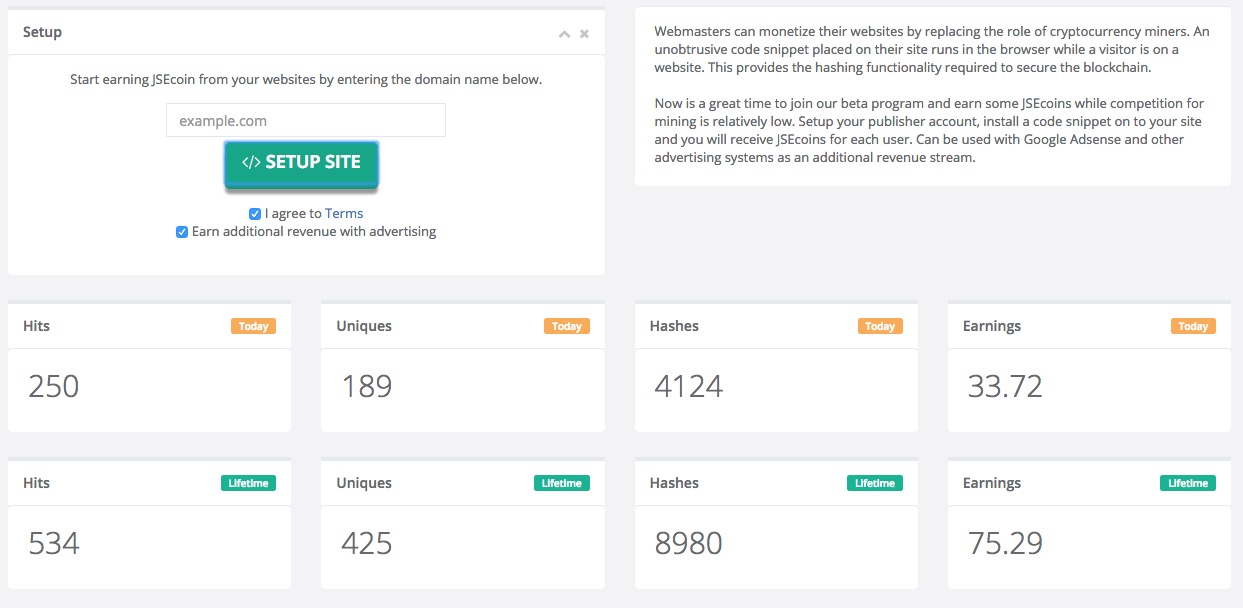Select the 75.29 lifetime earnings value
This screenshot has width=1243, height=608.
tap(1005, 543)
